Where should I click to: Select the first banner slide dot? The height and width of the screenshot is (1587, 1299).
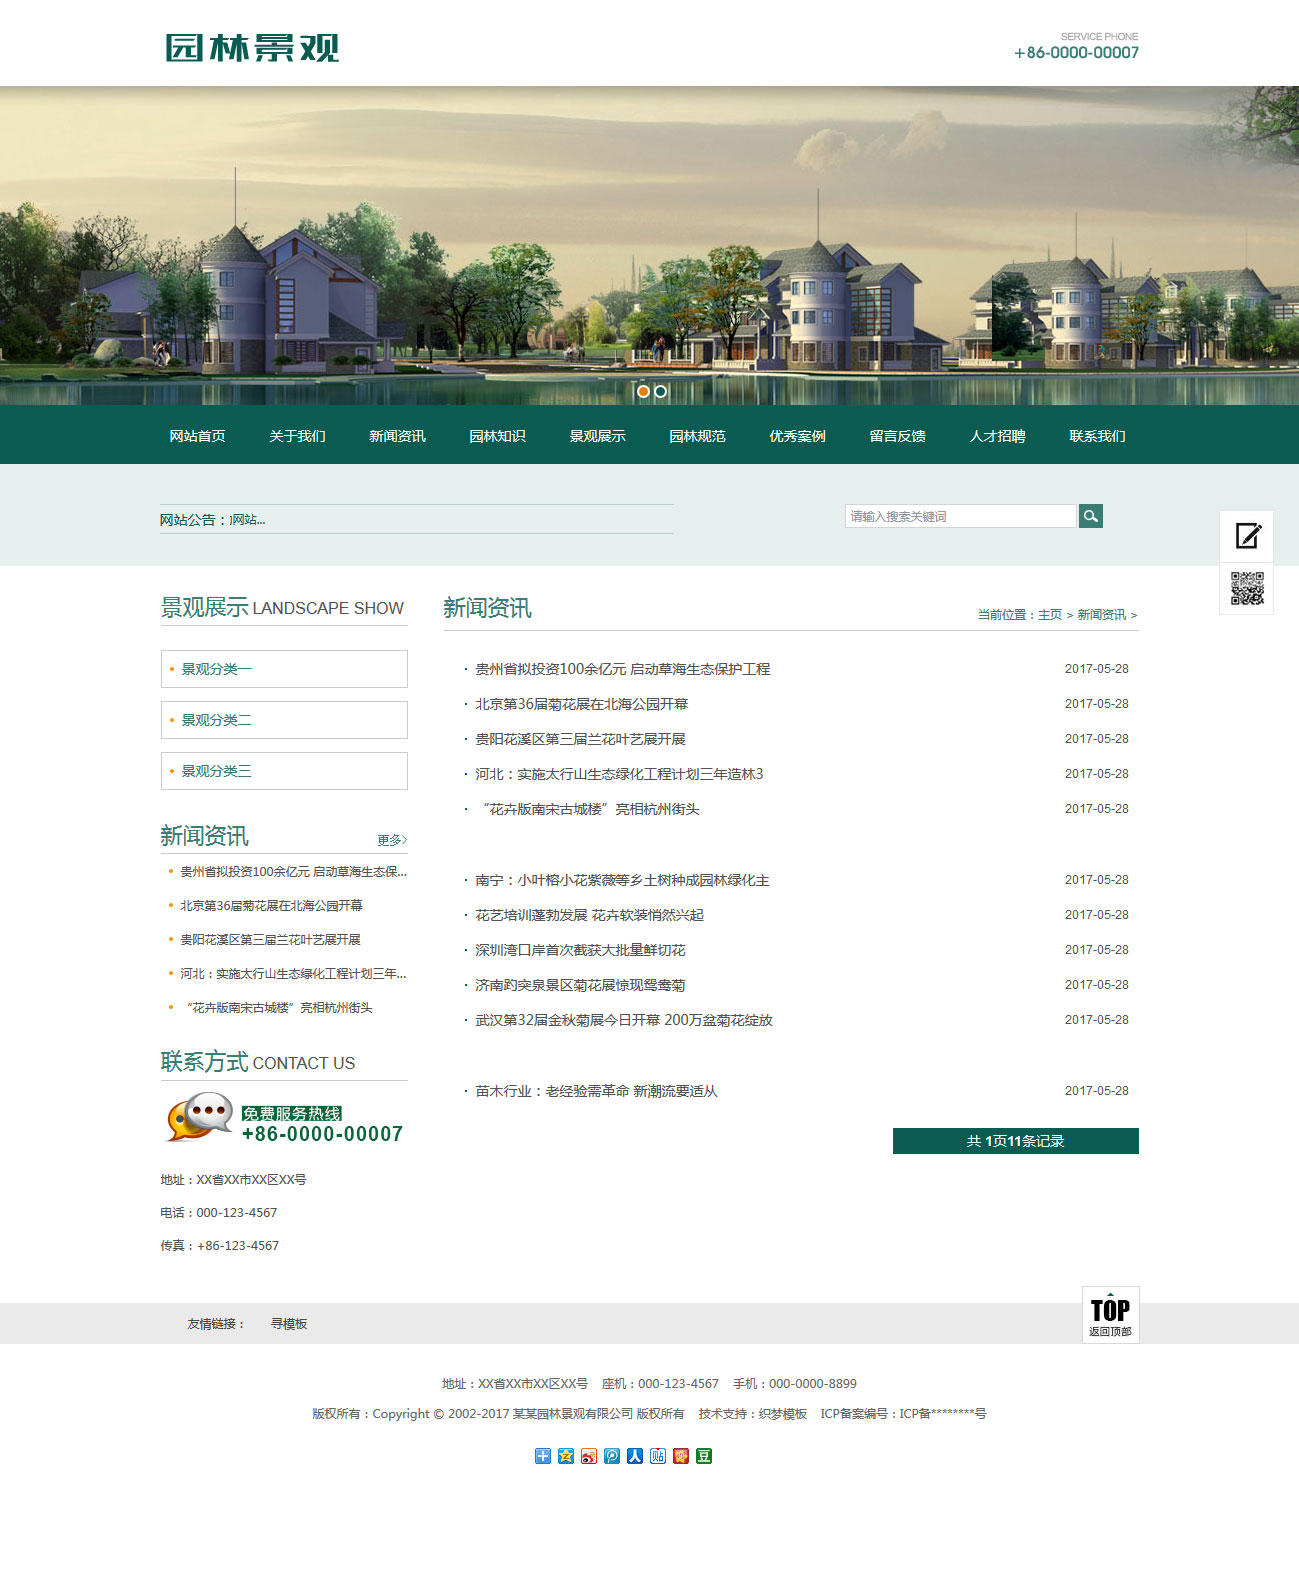(x=643, y=391)
